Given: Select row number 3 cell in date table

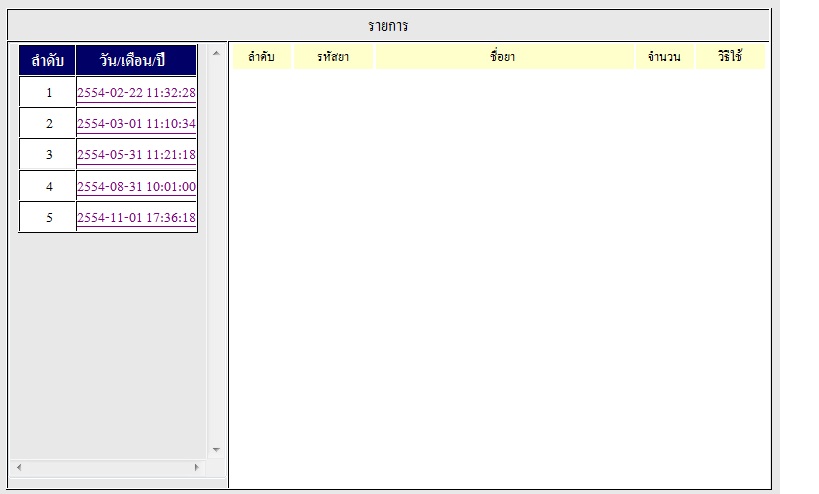Looking at the screenshot, I should pyautogui.click(x=48, y=155).
